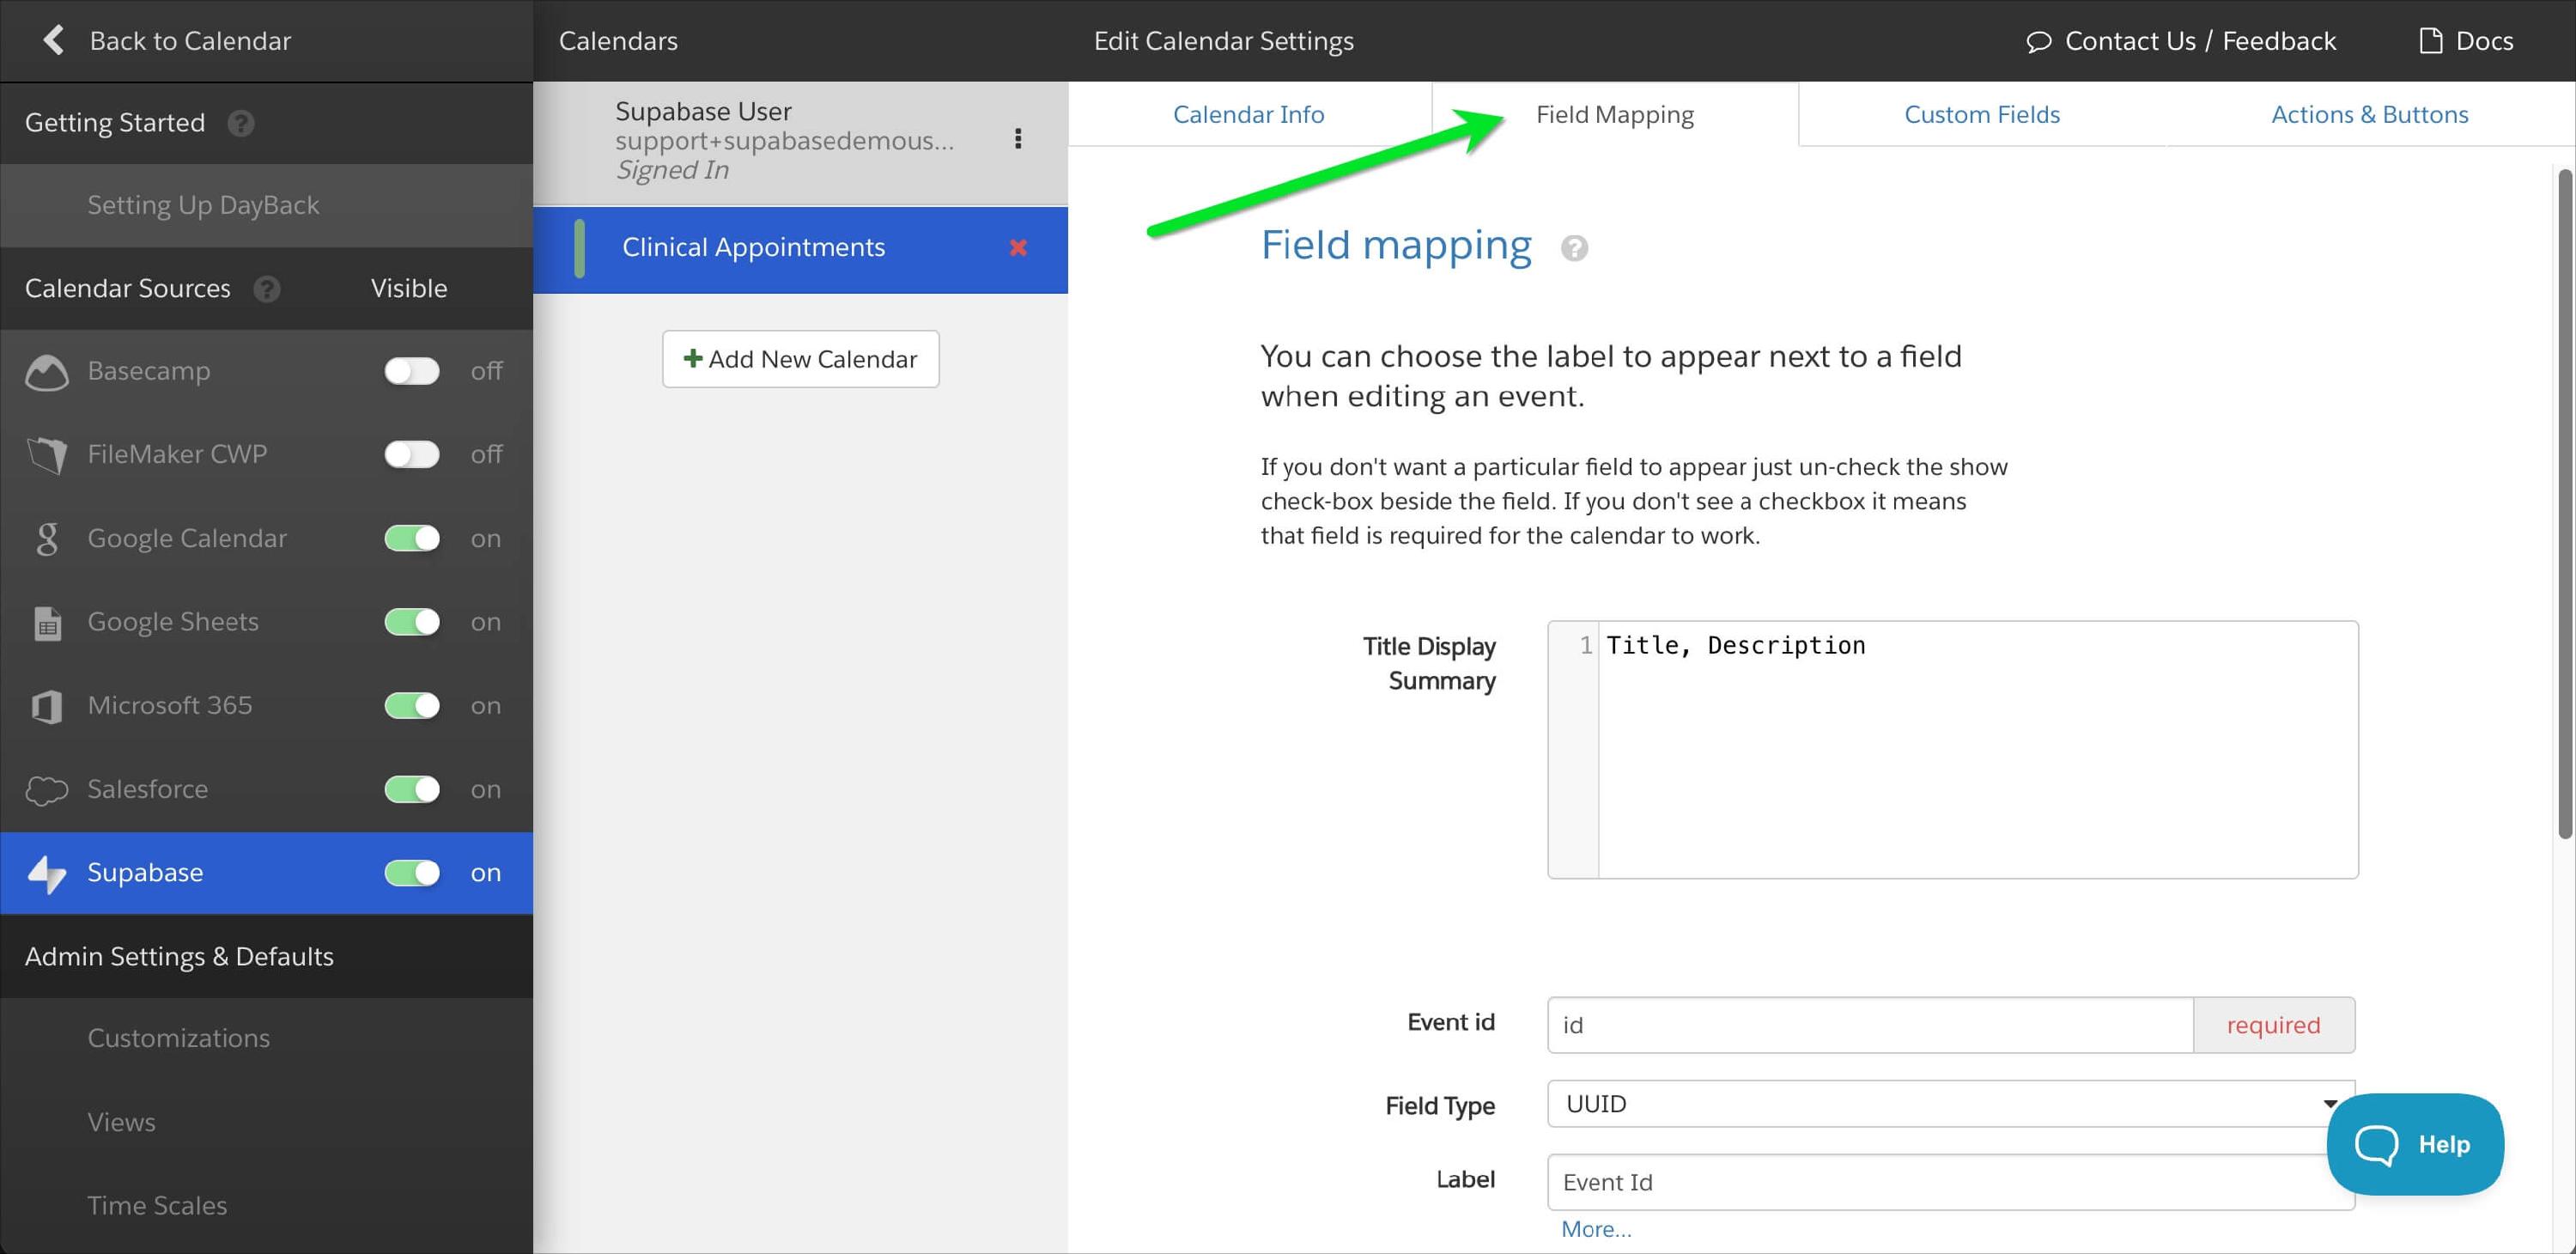Select Basecamp source label
This screenshot has height=1254, width=2576.
pos(149,371)
